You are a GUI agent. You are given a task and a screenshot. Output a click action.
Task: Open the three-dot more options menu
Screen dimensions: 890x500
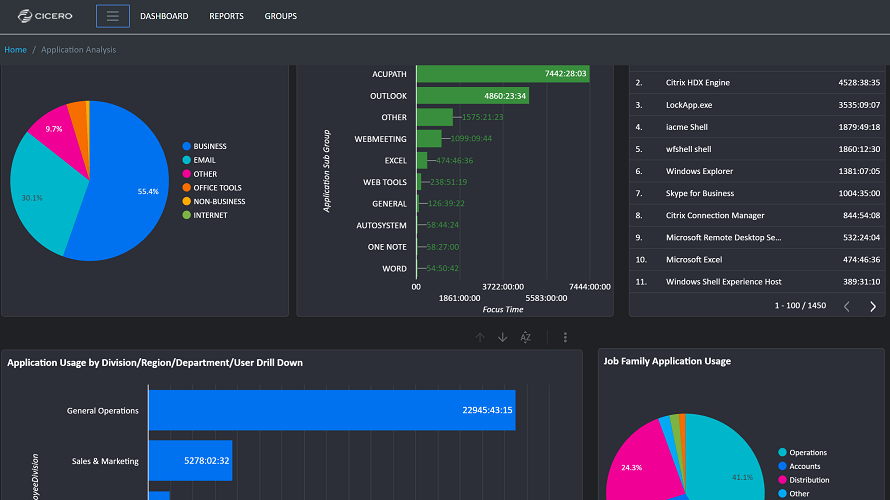coord(565,337)
